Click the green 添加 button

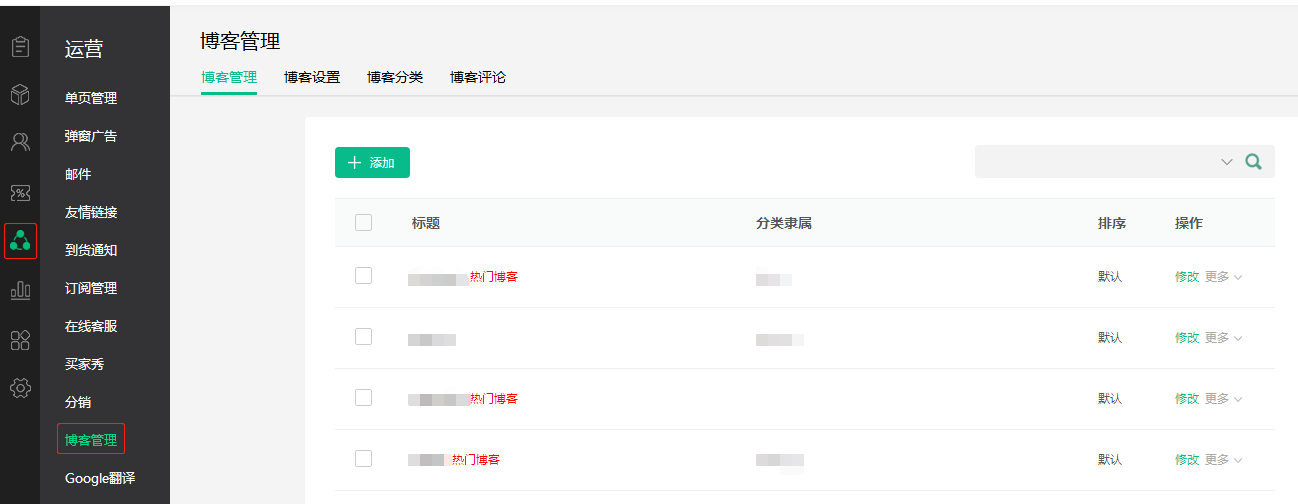click(372, 162)
